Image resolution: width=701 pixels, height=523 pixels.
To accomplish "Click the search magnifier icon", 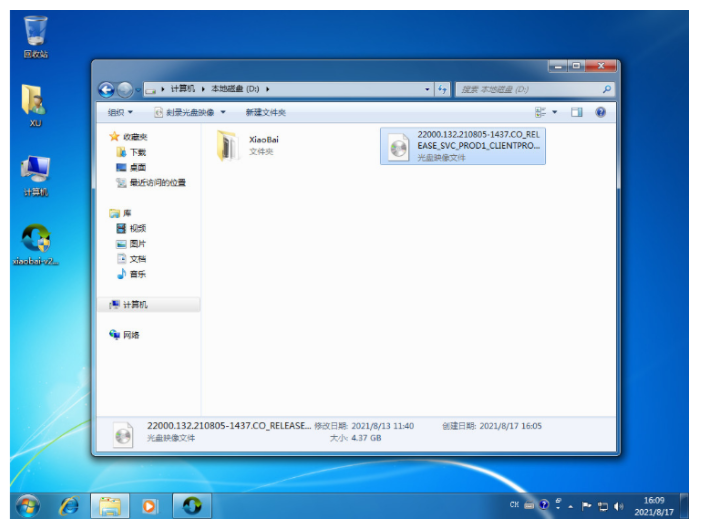I will (x=607, y=89).
